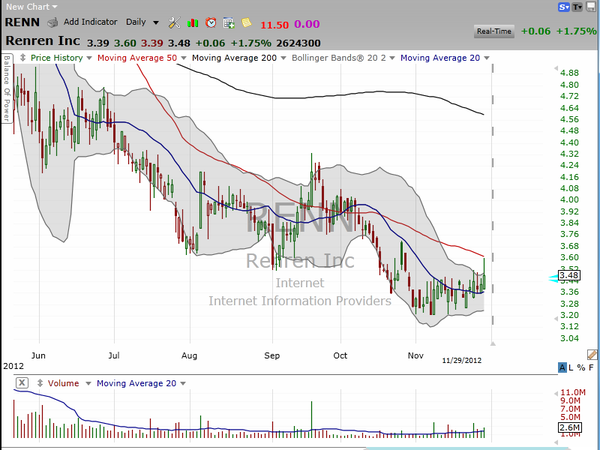This screenshot has width=600, height=450.
Task: Expand Bollinger Bands 20 2 dropdown arrow
Action: tap(392, 58)
